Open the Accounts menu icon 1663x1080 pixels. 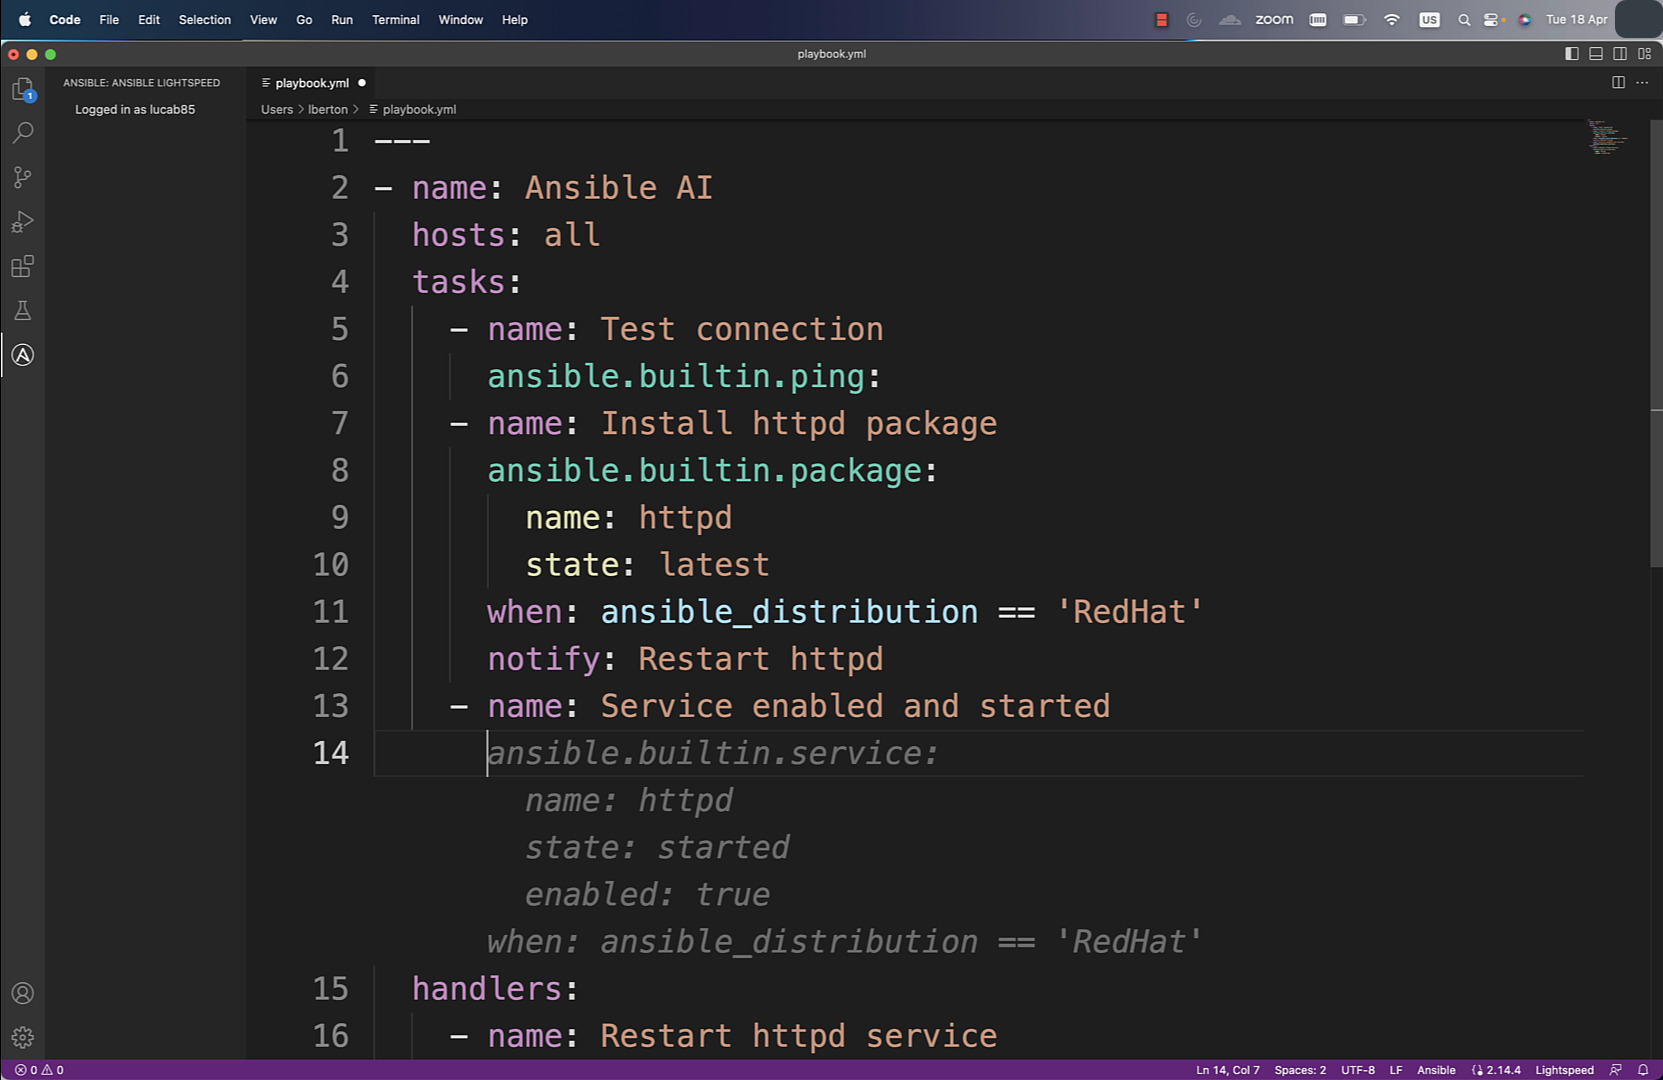tap(23, 993)
